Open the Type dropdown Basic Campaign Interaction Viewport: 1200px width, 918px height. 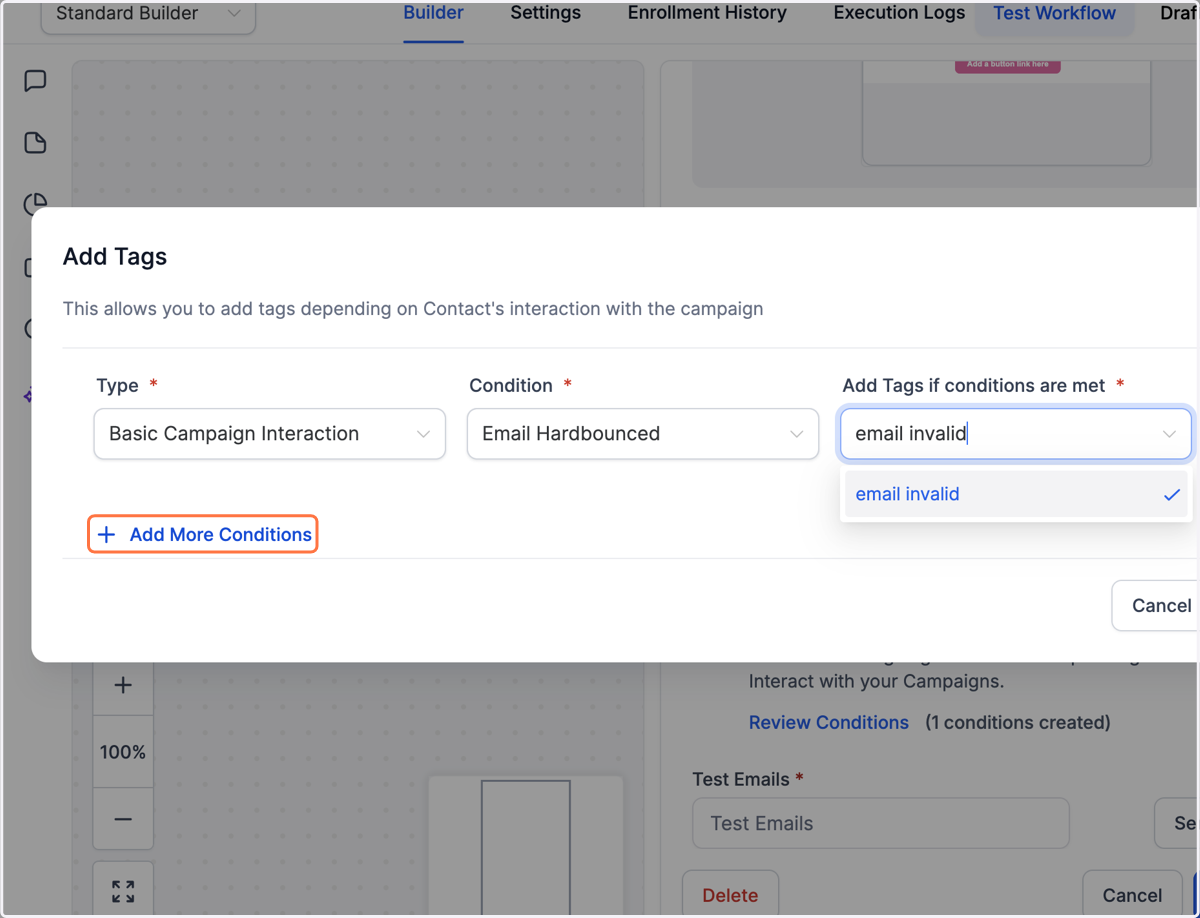click(x=270, y=434)
